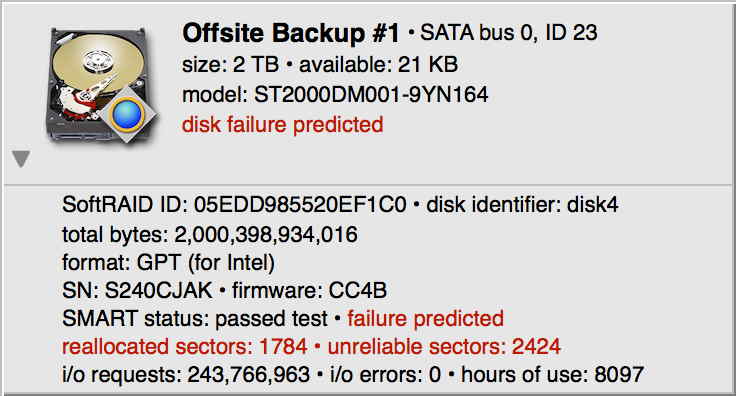Click red failure predicted SMART status text

click(x=425, y=319)
